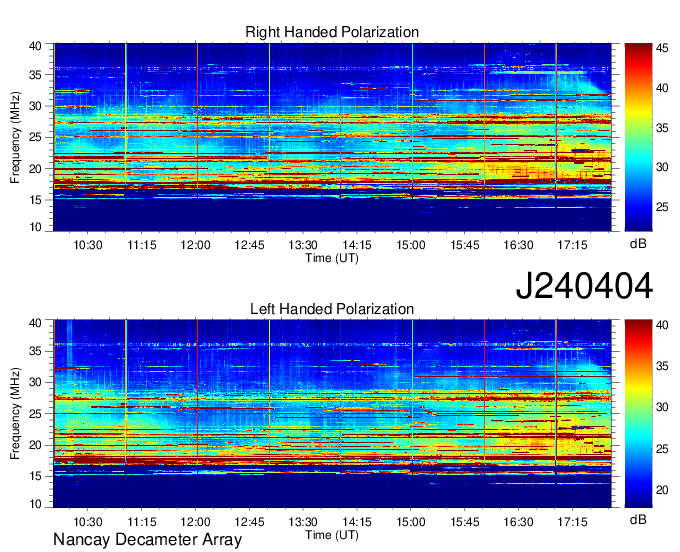Click the 11:15 time tick of Left Handed plot
The height and width of the screenshot is (552, 680).
(142, 522)
